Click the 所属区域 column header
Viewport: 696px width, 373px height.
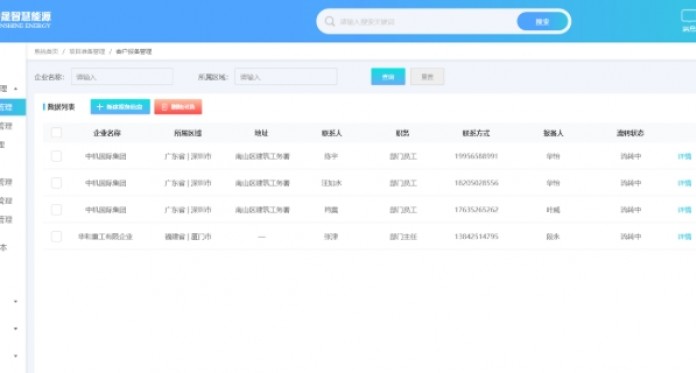[188, 133]
